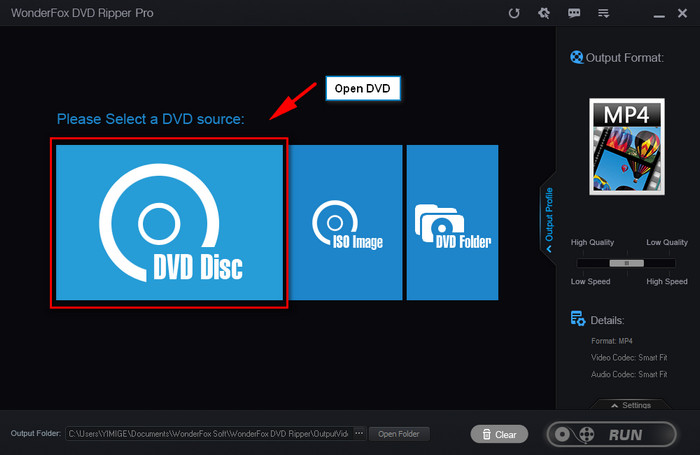Image resolution: width=700 pixels, height=455 pixels.
Task: Select the DVD Disc source tile
Action: (x=169, y=222)
